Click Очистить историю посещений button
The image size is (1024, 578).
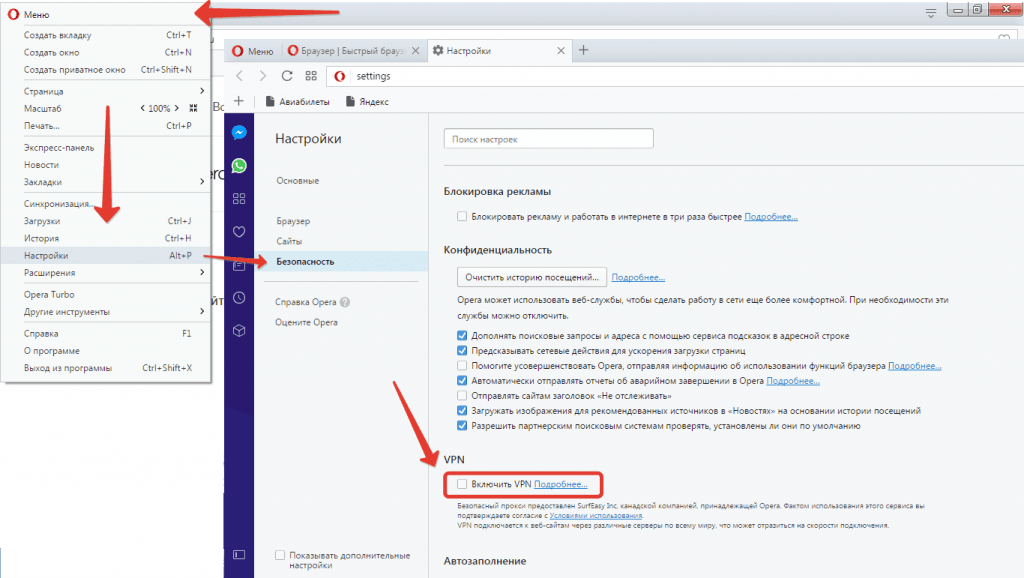click(x=532, y=277)
